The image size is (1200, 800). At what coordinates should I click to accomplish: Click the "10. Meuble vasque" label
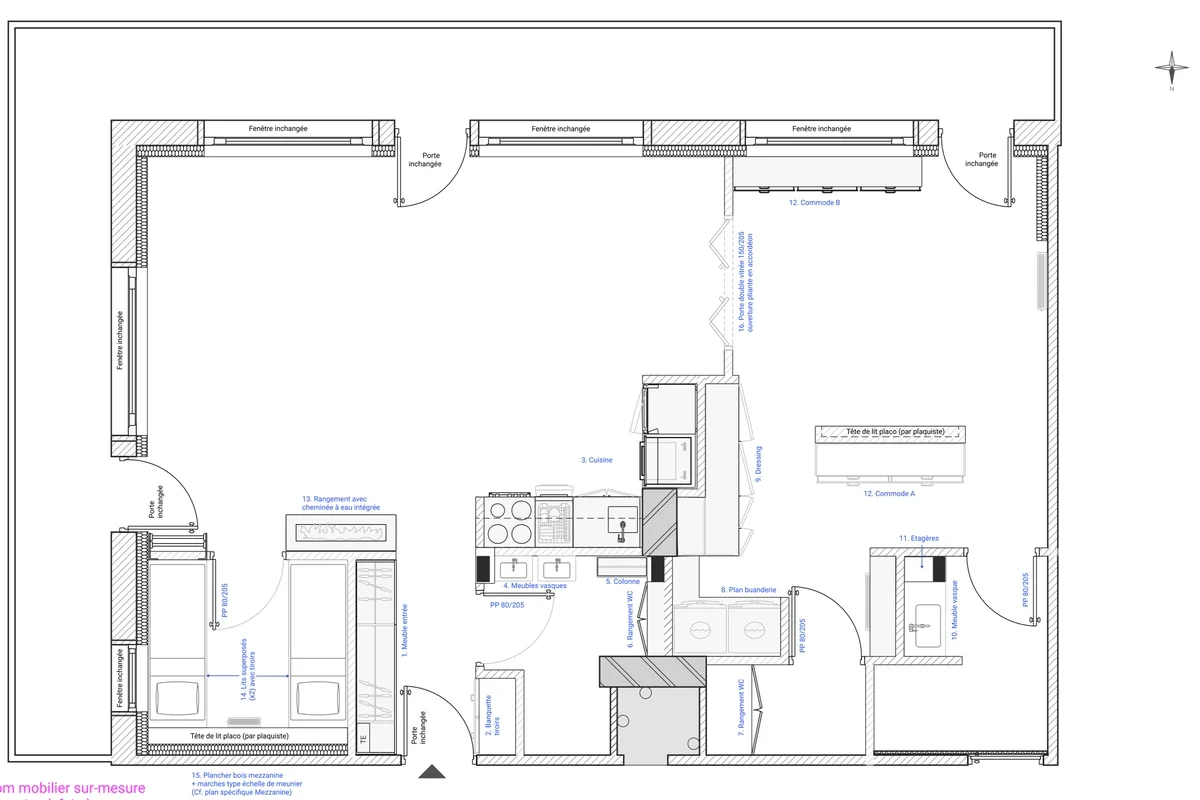[955, 608]
